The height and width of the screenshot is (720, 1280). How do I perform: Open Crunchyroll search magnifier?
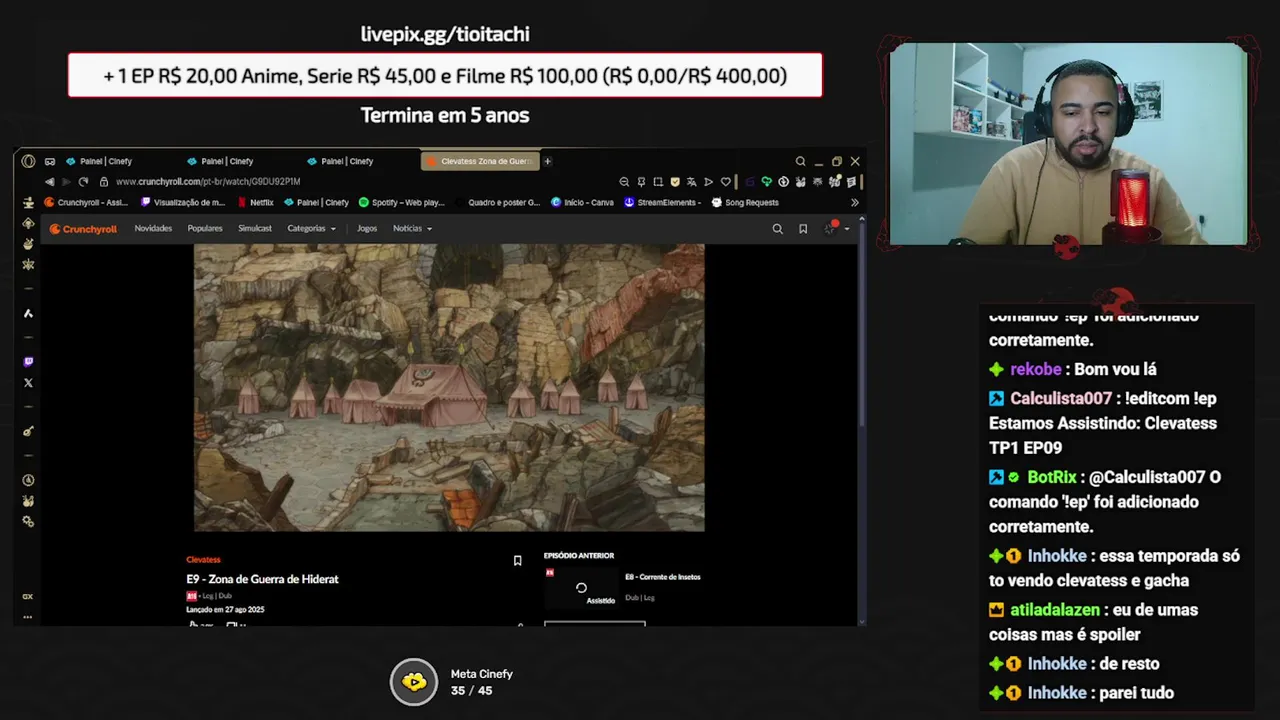(777, 229)
